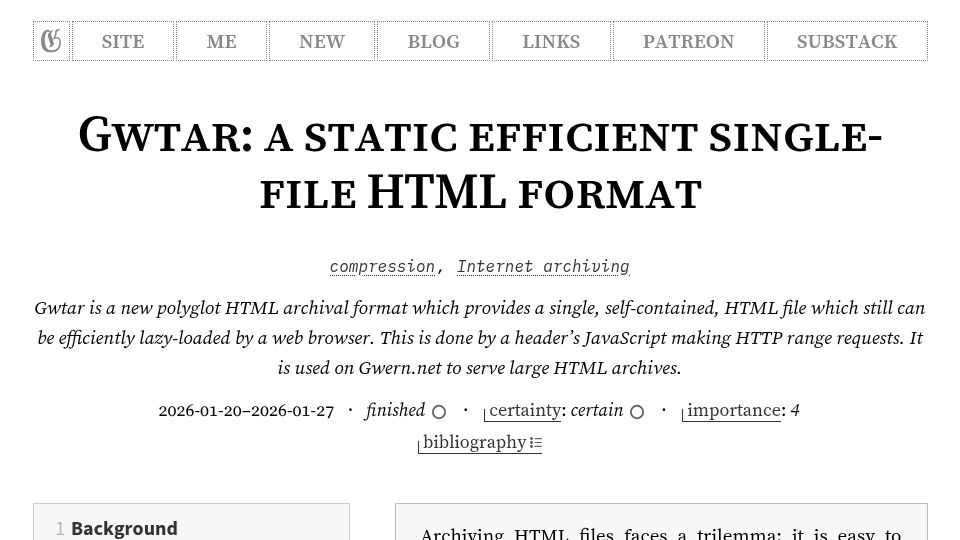Click the importance metadata link
This screenshot has width=960, height=540.
[x=733, y=410]
